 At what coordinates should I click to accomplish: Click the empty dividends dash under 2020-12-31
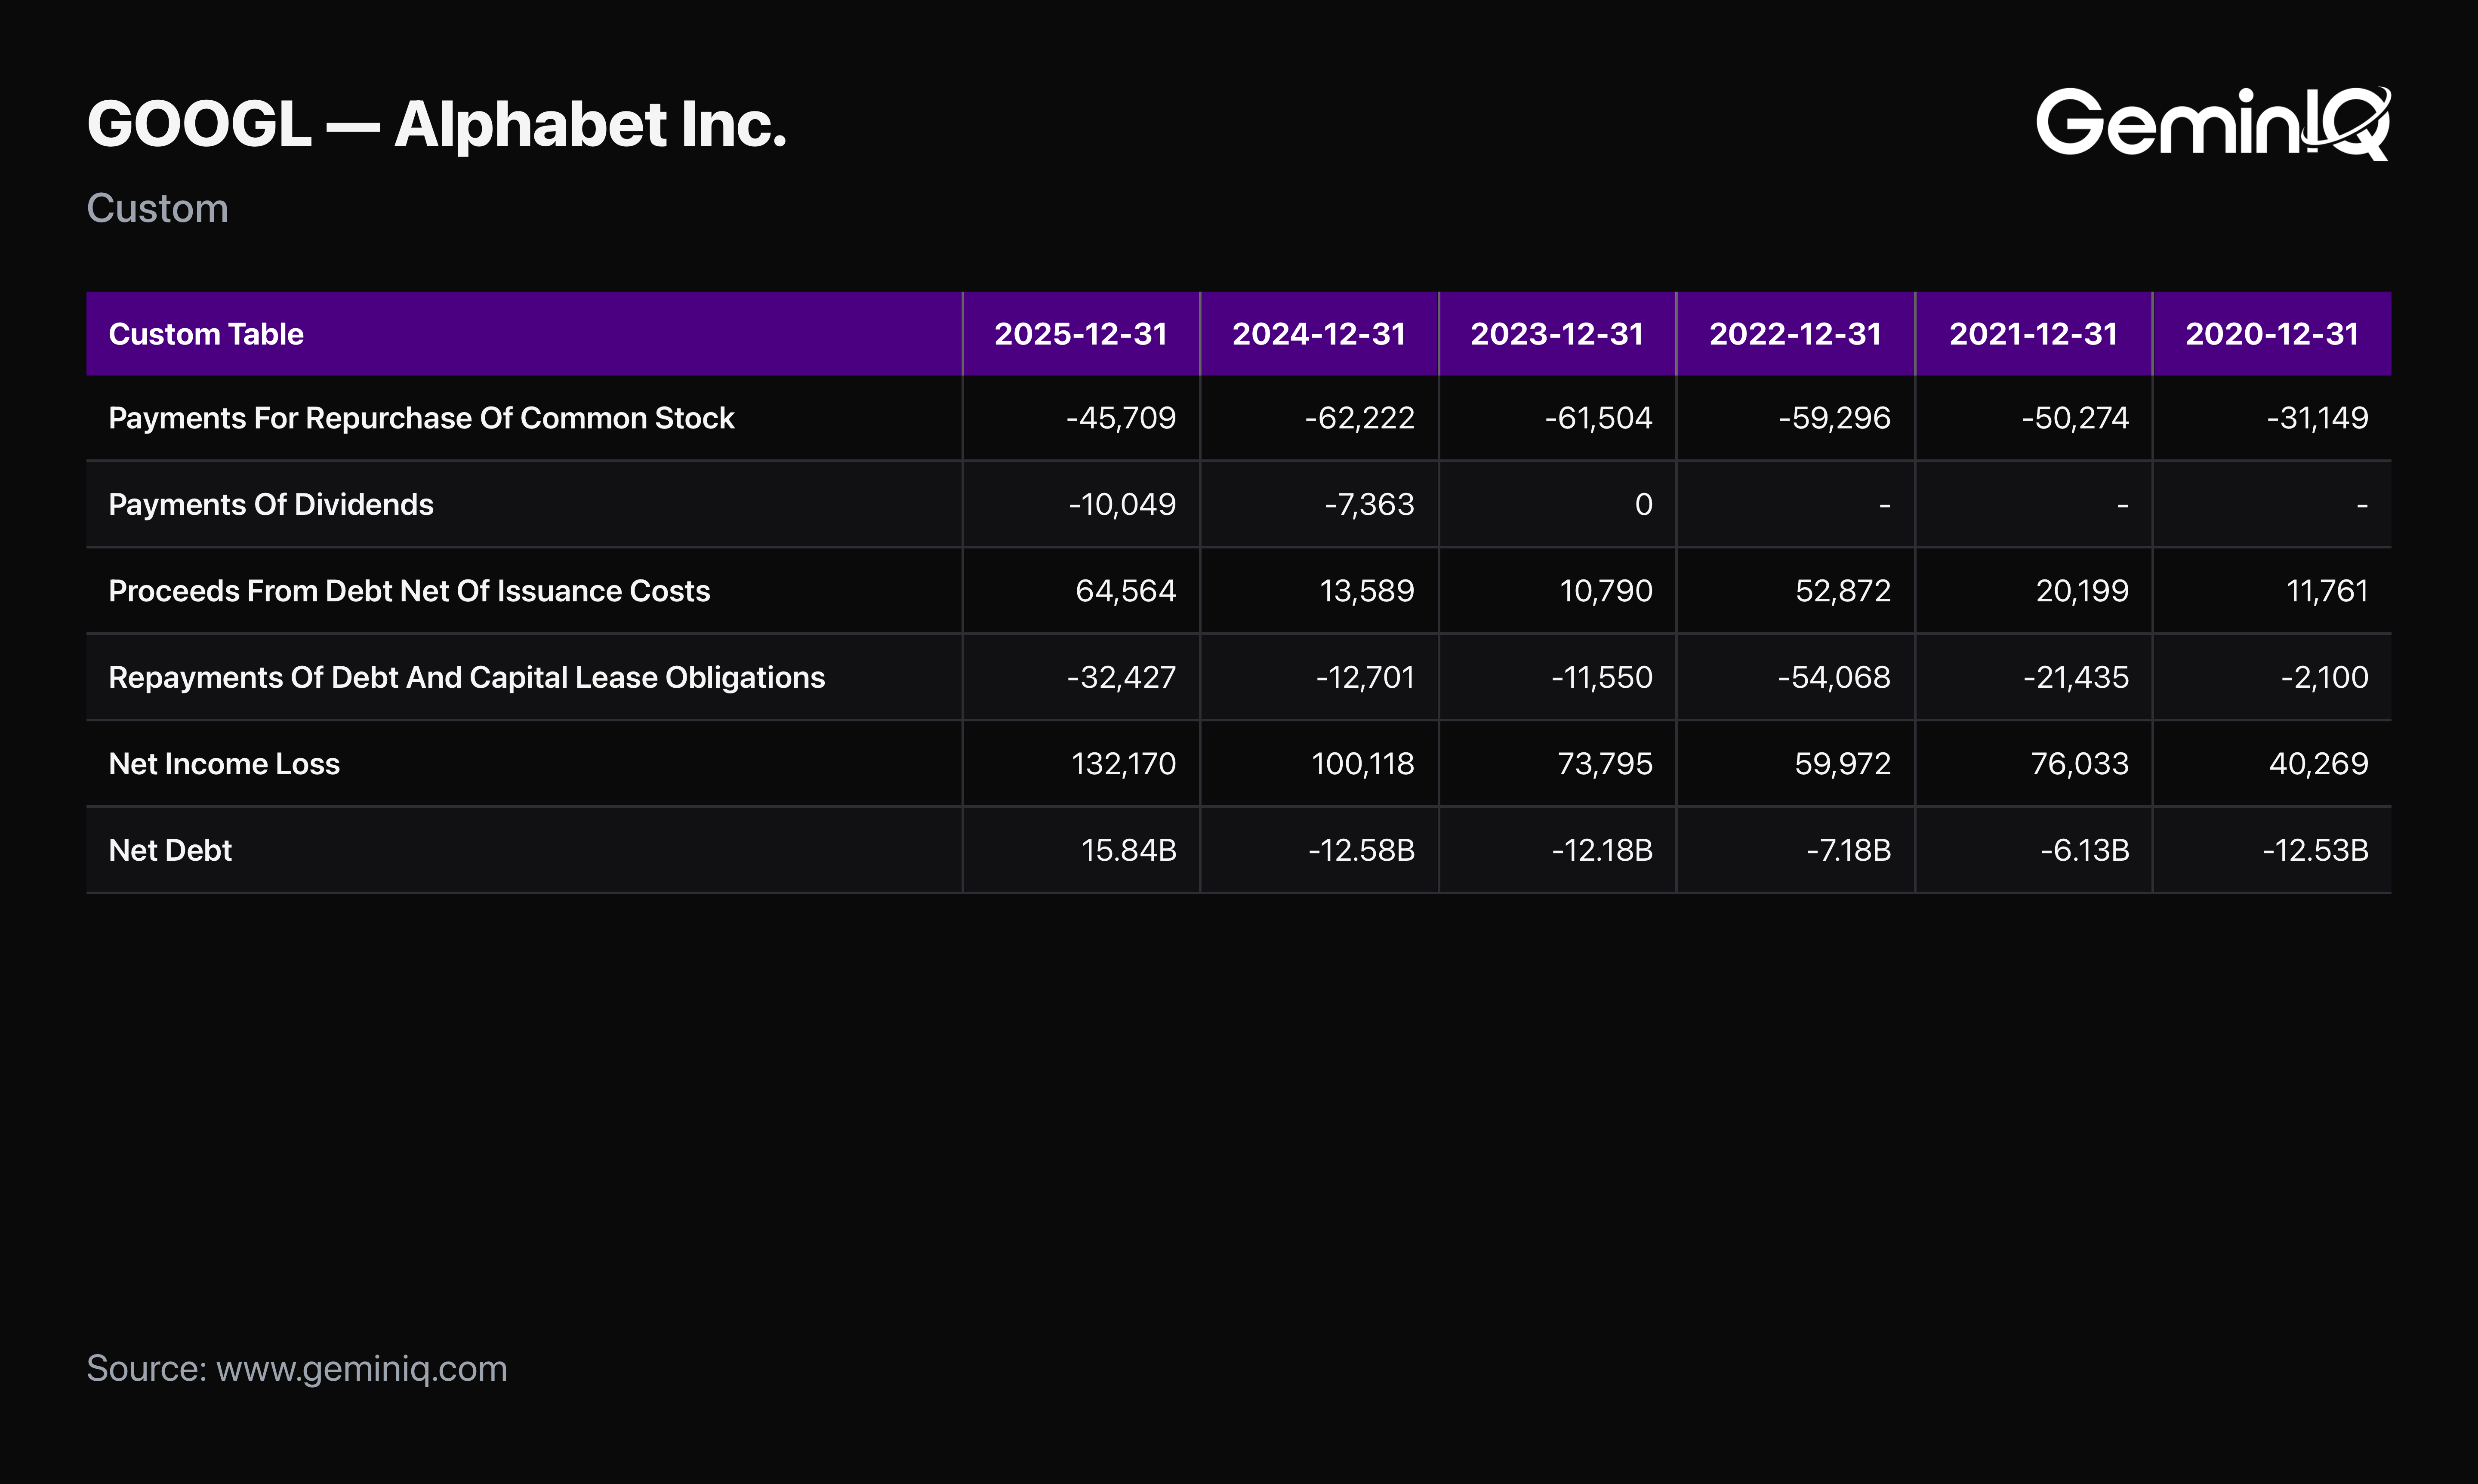2362,506
